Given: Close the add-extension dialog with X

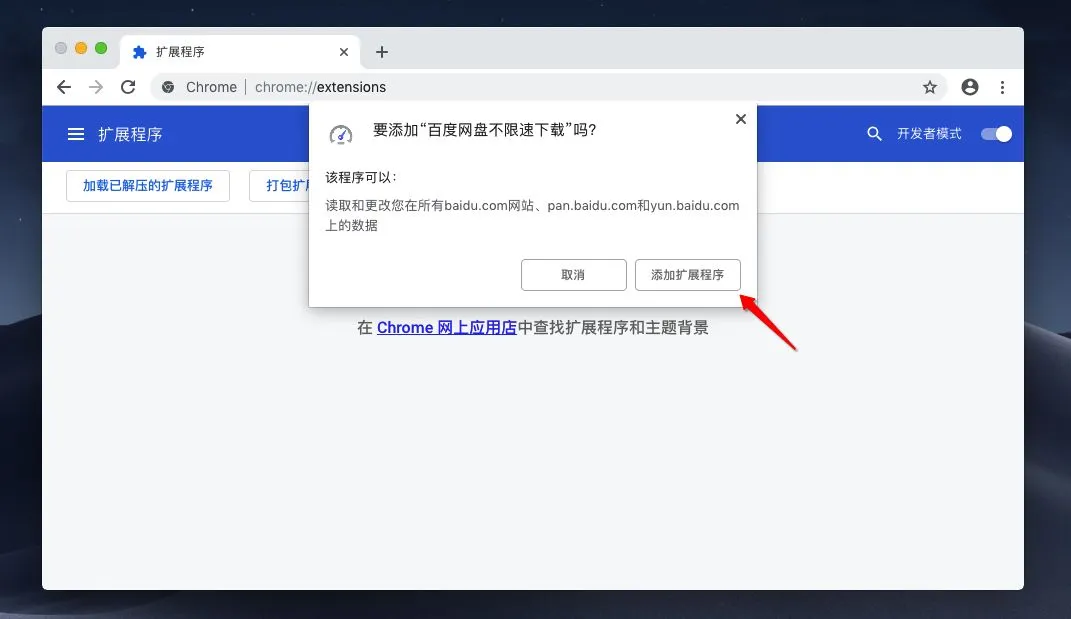Looking at the screenshot, I should point(740,119).
